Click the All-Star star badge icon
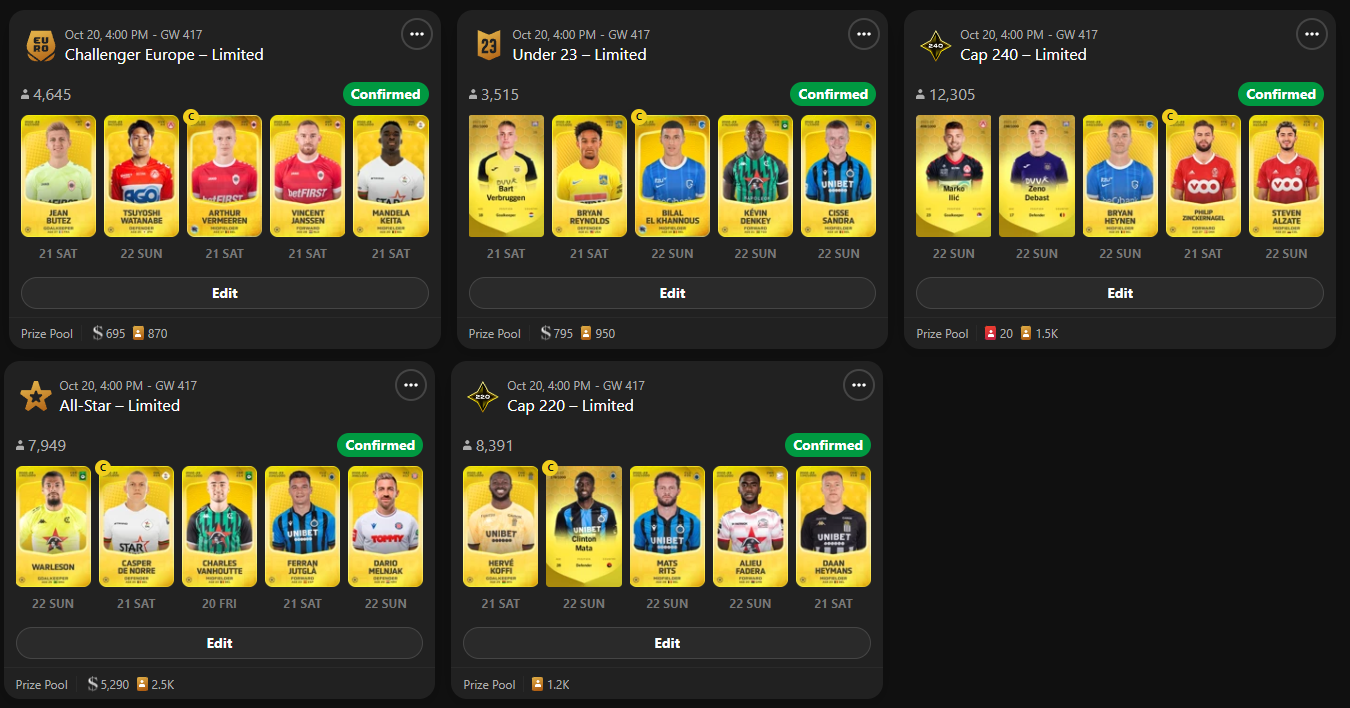The width and height of the screenshot is (1350, 708). [x=35, y=396]
